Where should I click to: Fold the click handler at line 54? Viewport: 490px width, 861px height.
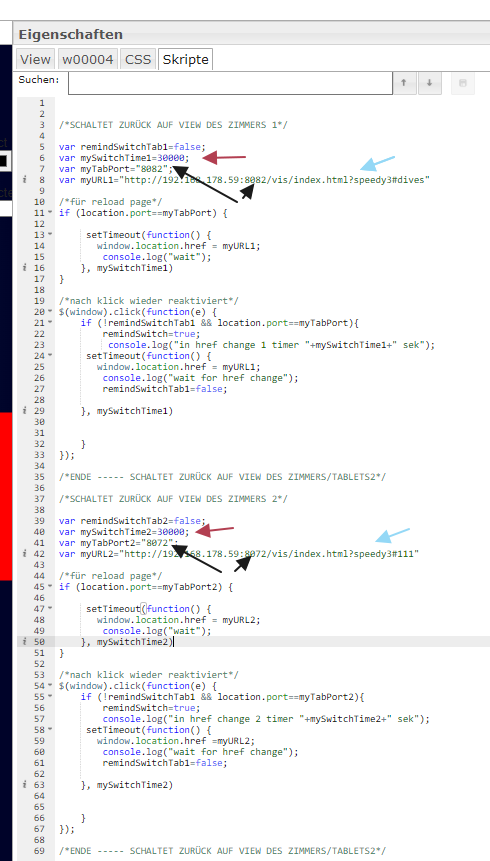(51, 686)
